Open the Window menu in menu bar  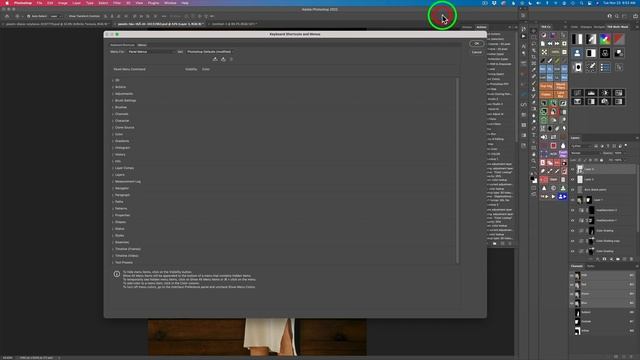(170, 3)
